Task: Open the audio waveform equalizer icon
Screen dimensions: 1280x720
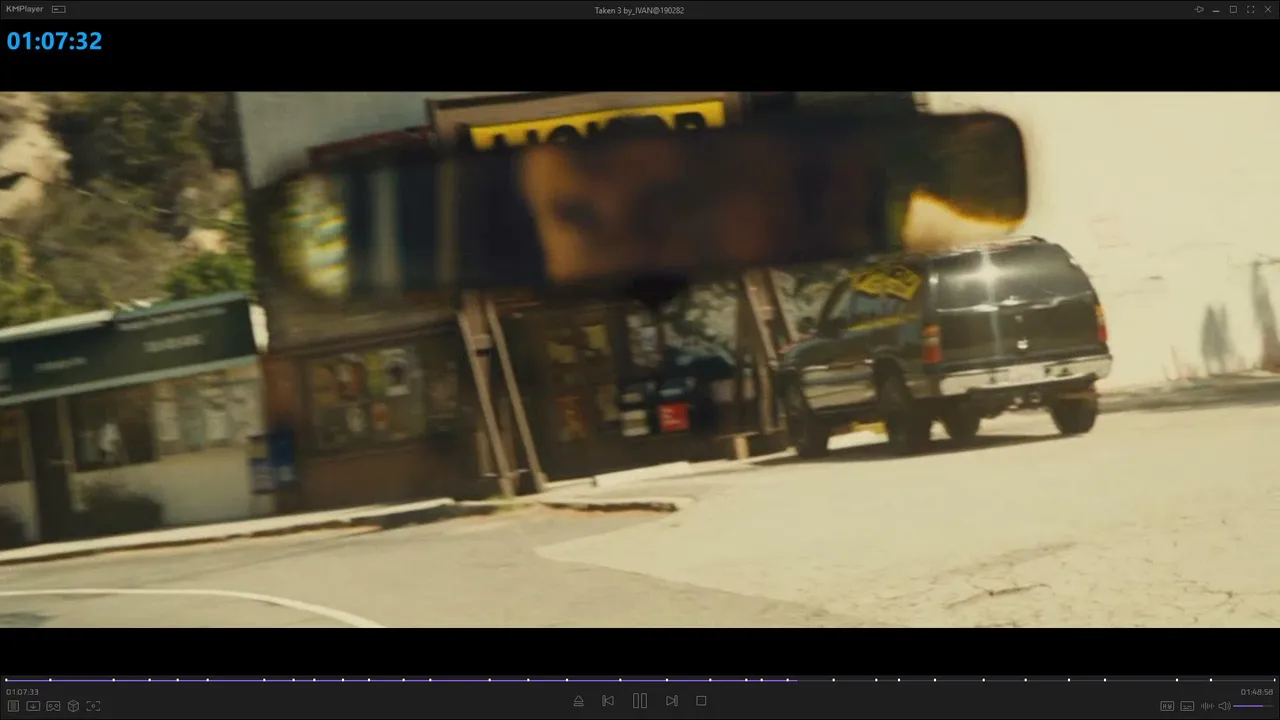Action: click(1207, 706)
